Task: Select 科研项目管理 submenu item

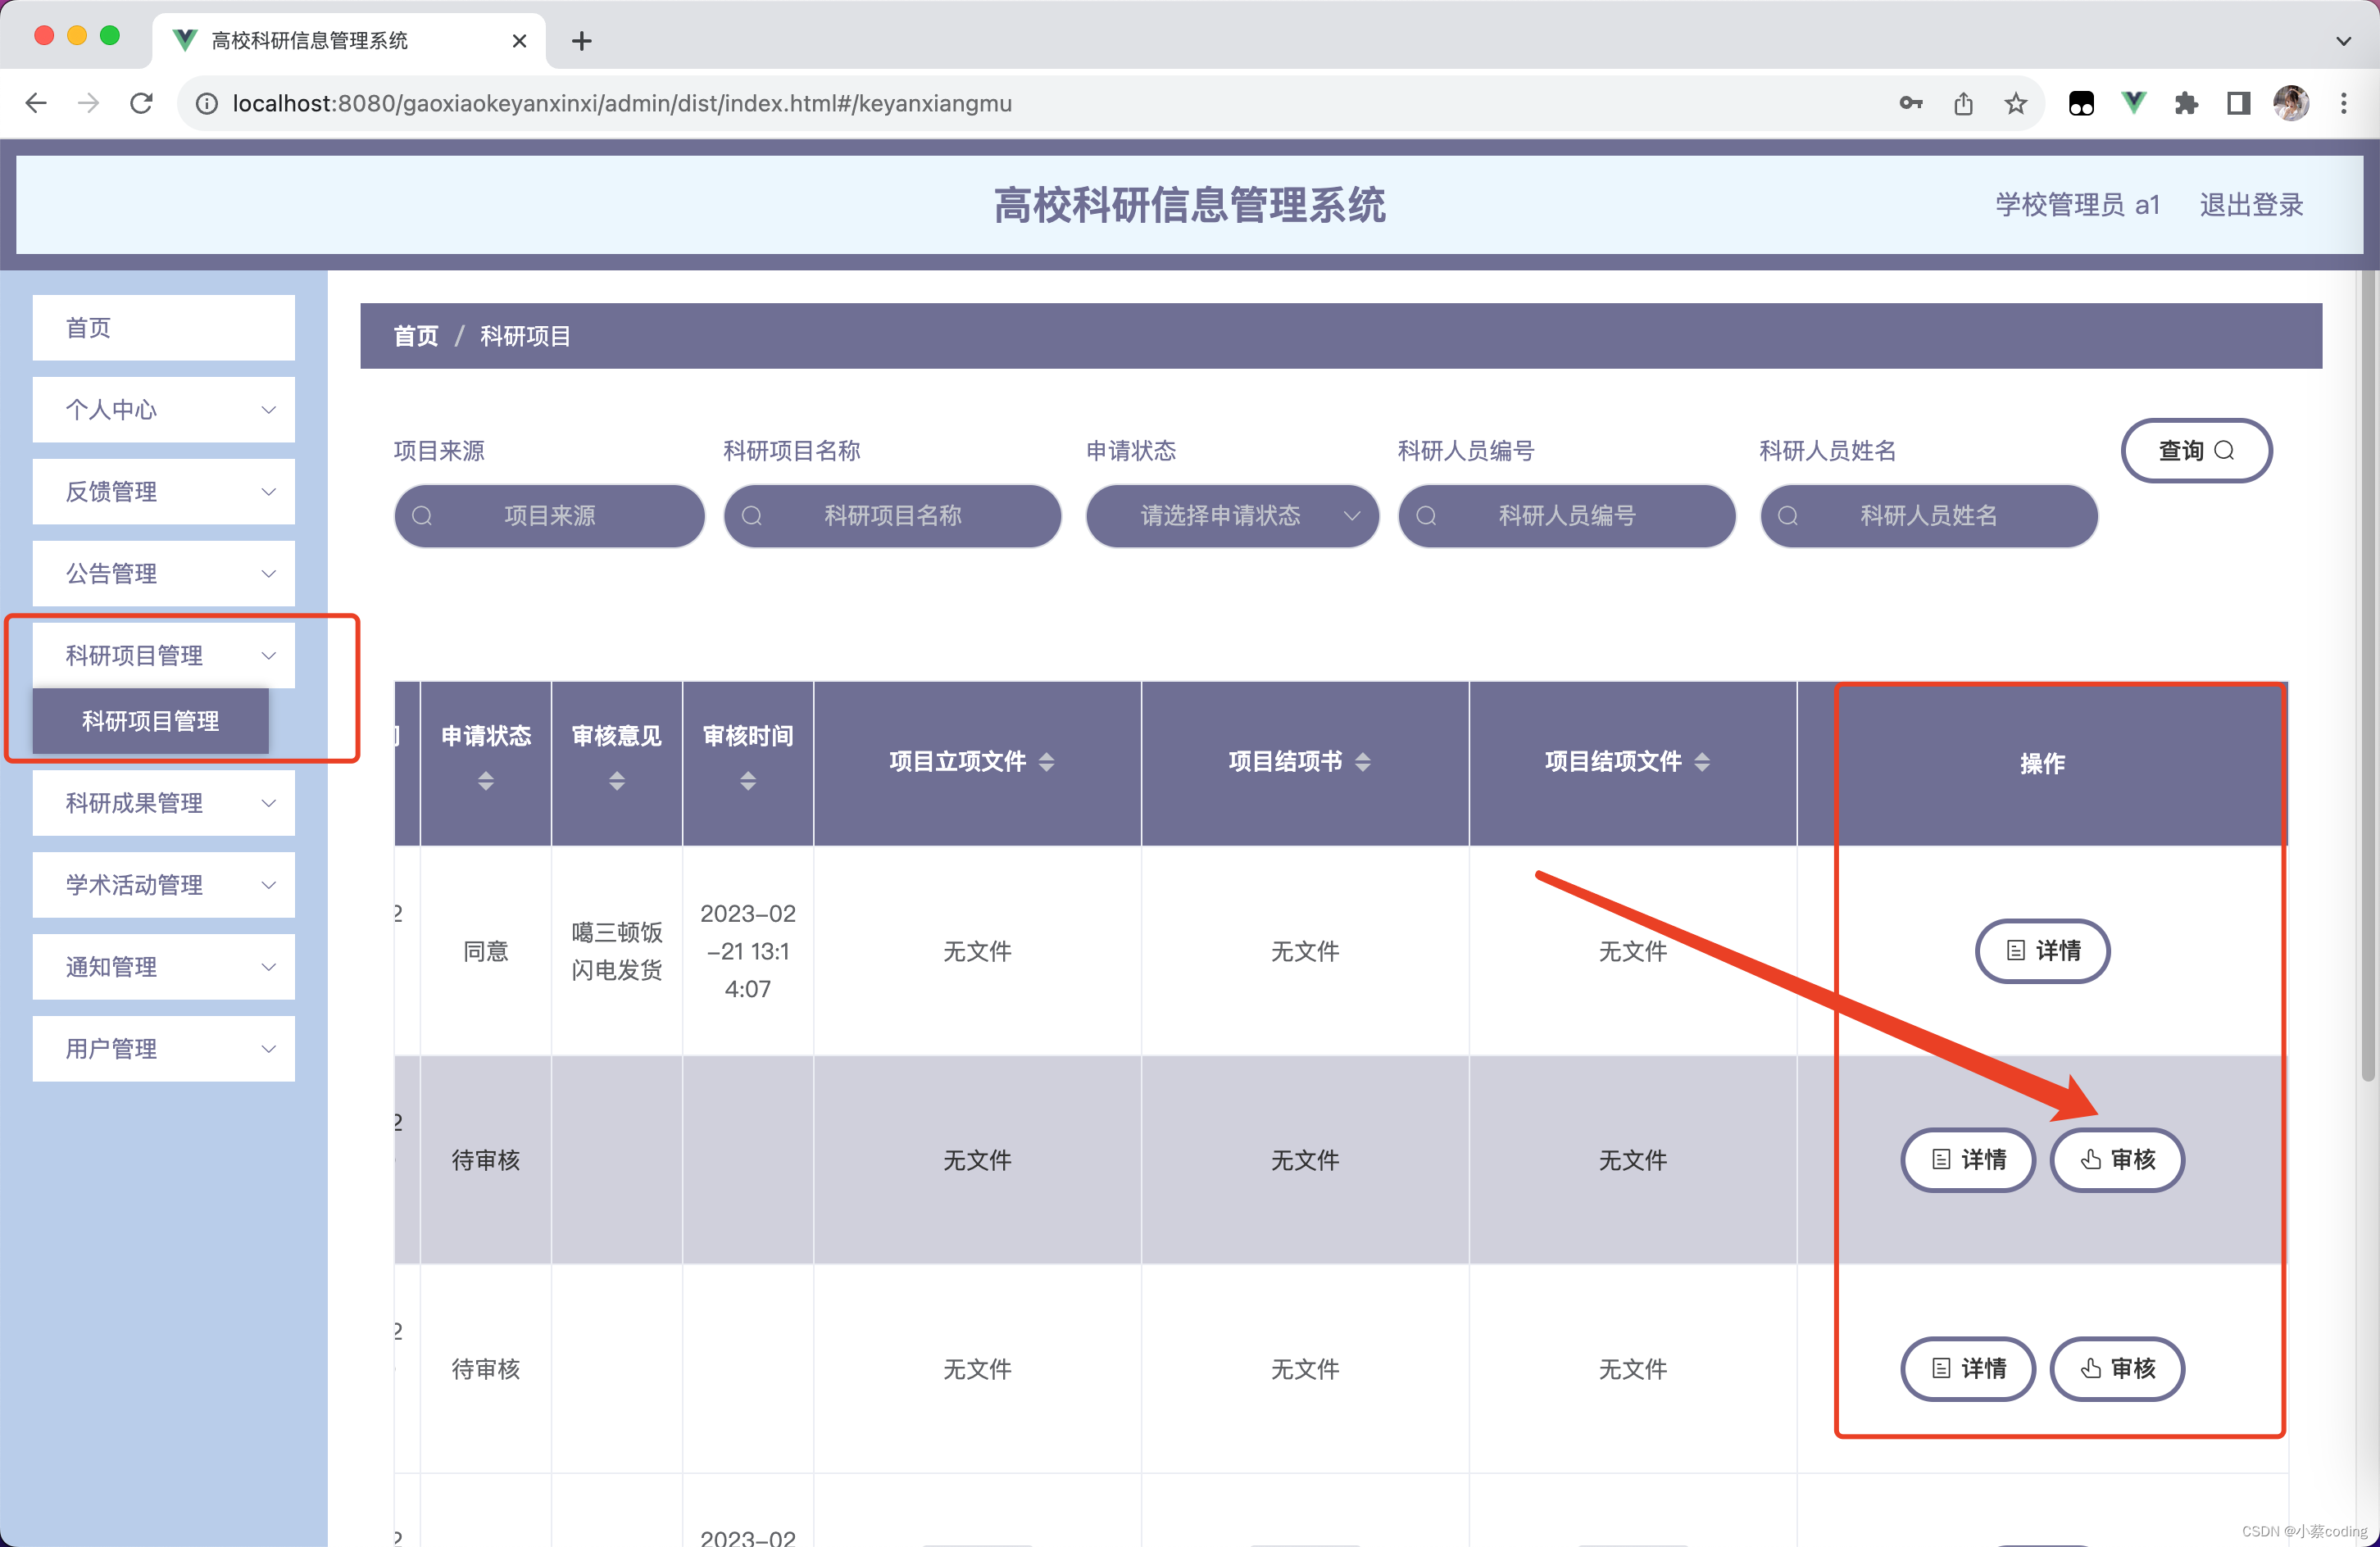Action: pos(151,721)
